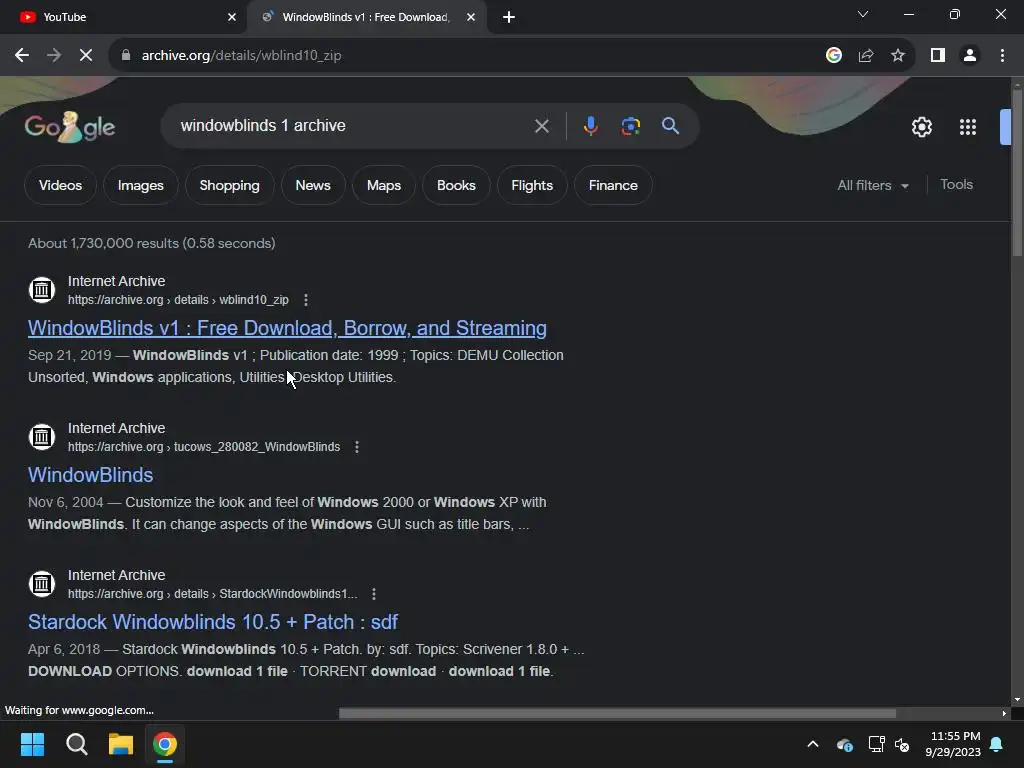
Task: Open more options for tucows_280082_WindowBlinds result
Action: (357, 447)
